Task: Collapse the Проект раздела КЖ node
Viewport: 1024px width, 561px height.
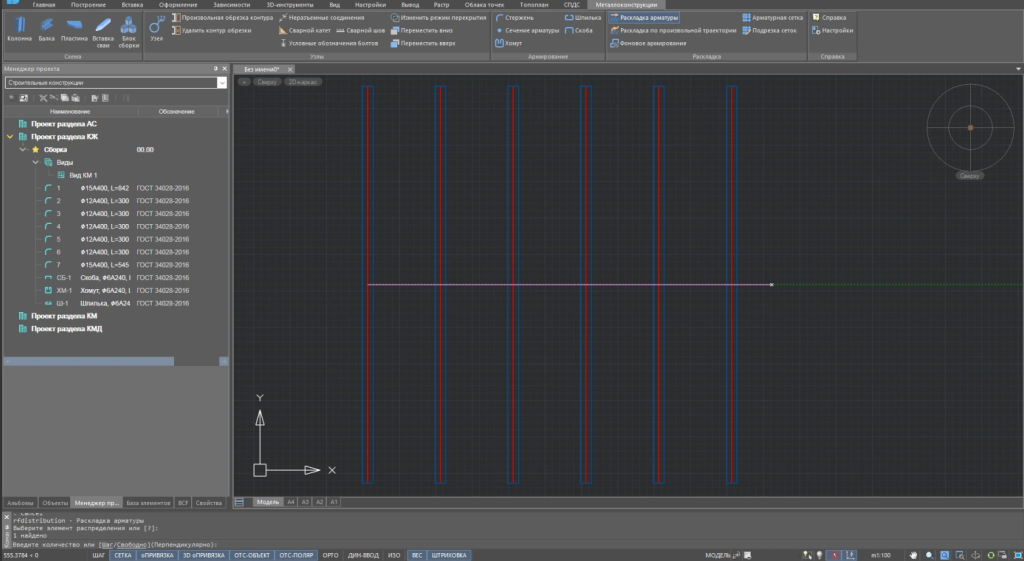Action: point(9,136)
